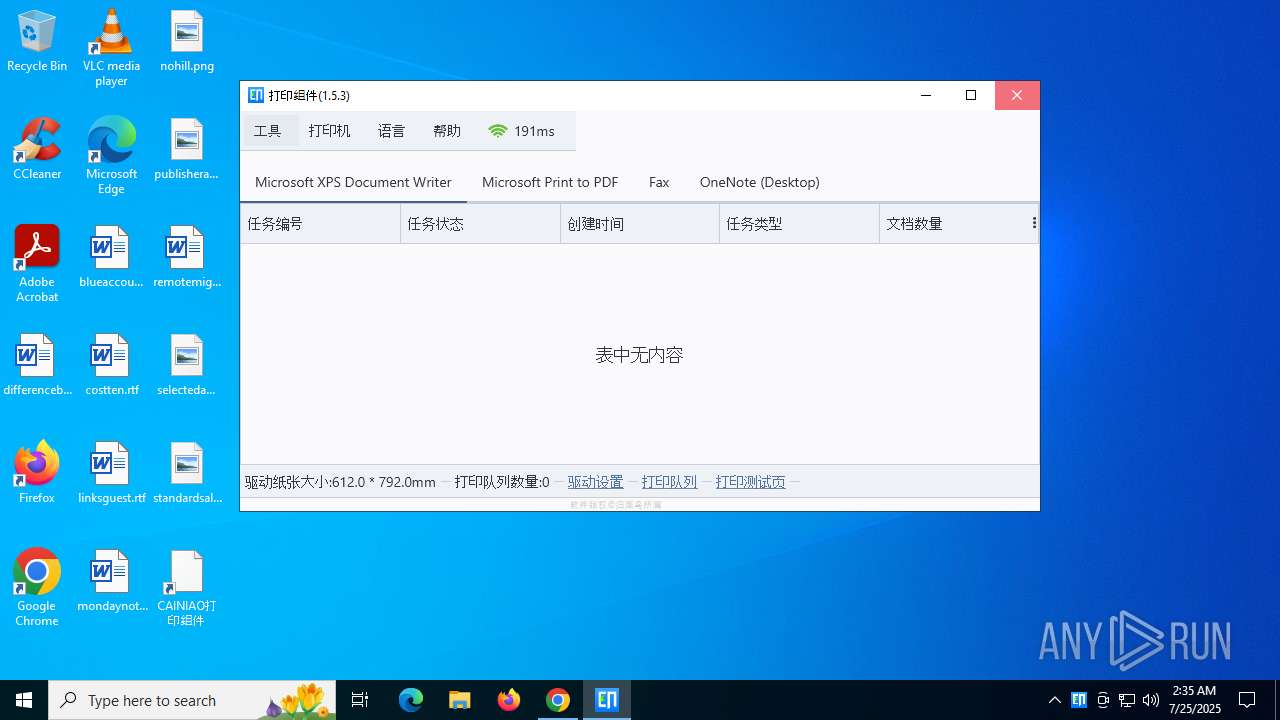This screenshot has width=1280, height=720.
Task: Show hidden system tray icons
Action: point(1054,700)
